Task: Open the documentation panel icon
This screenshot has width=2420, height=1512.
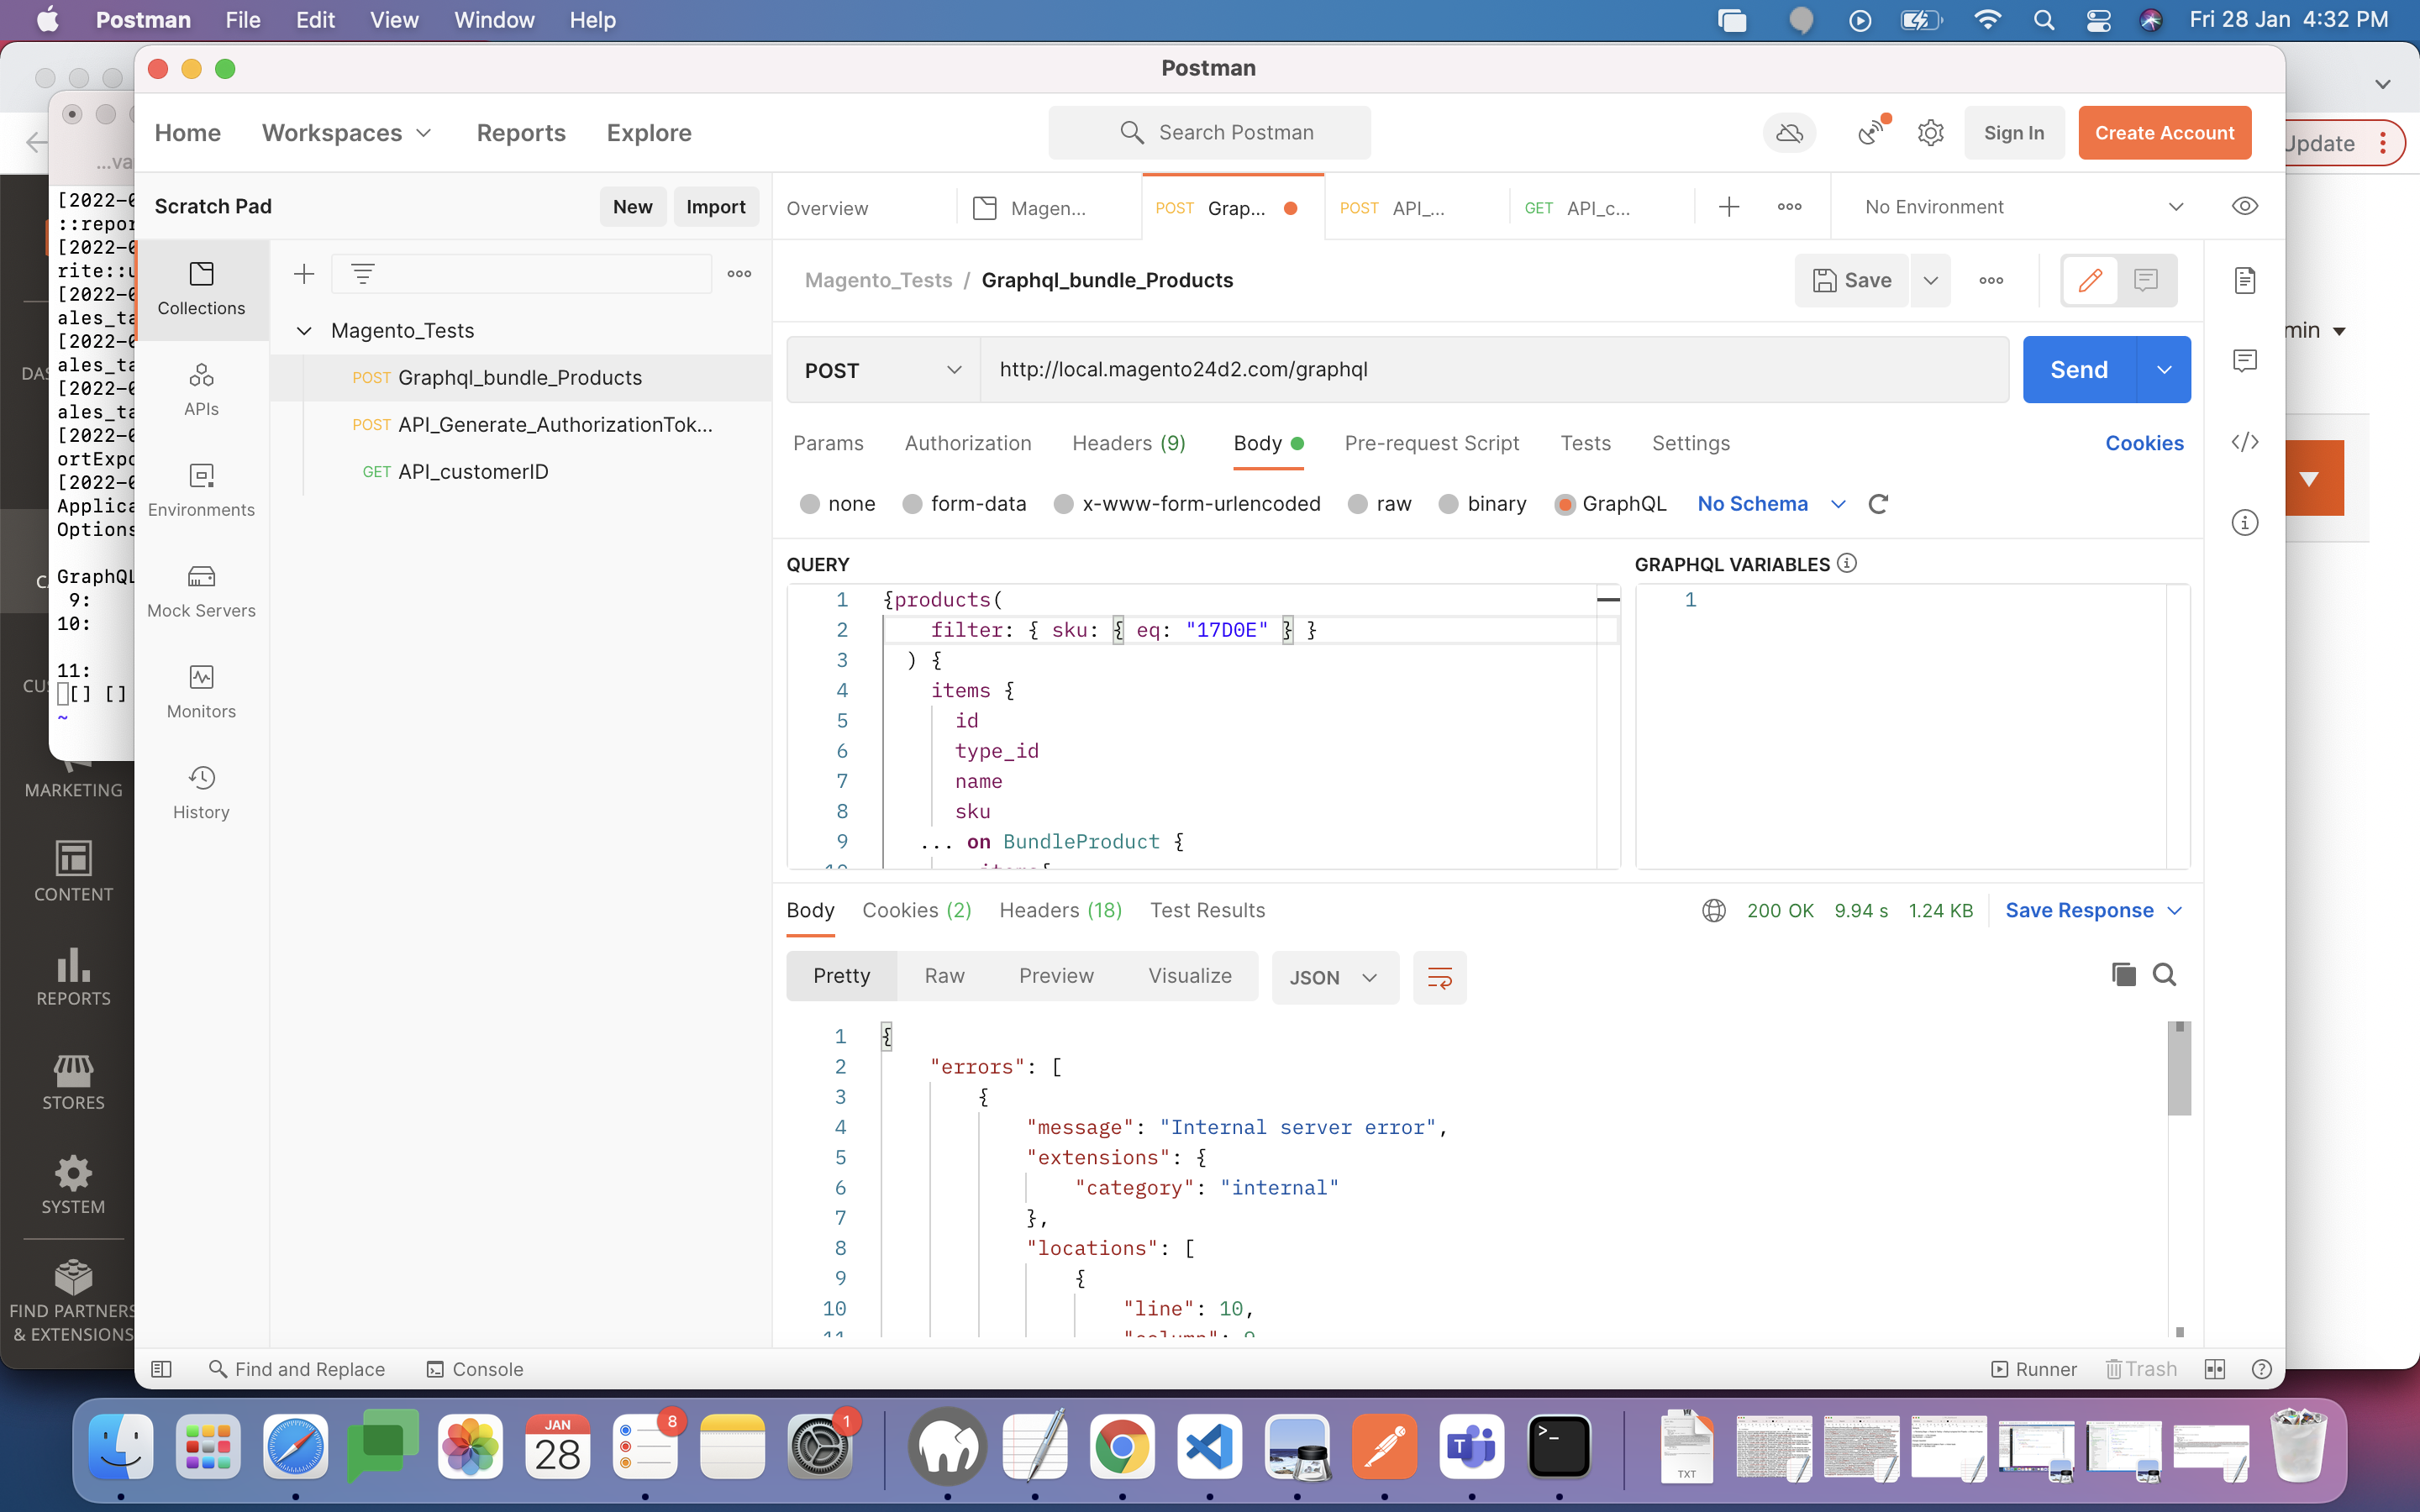Action: click(2245, 281)
